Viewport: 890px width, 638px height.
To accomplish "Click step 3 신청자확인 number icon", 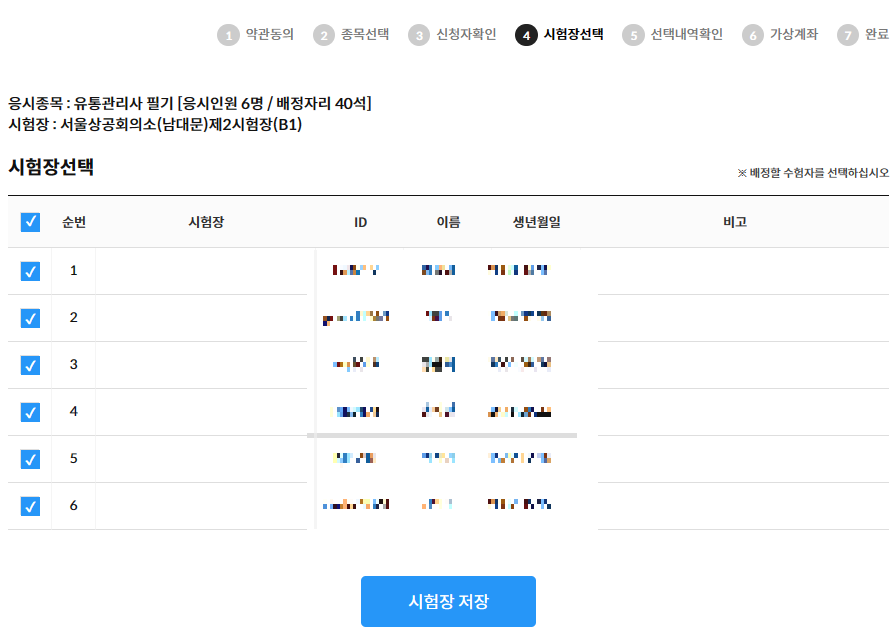I will point(419,35).
